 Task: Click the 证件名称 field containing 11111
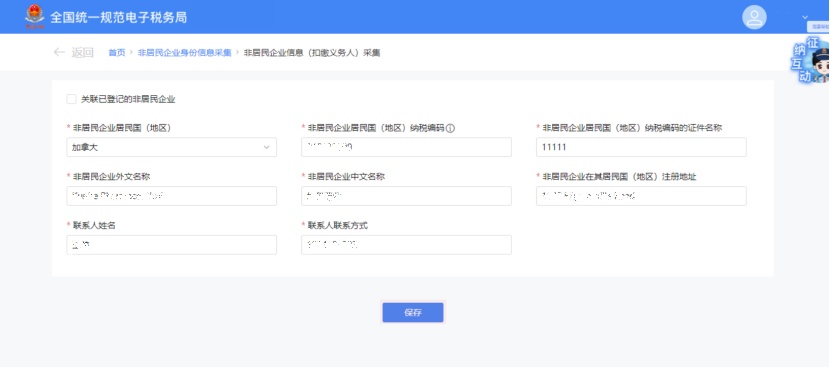pyautogui.click(x=641, y=147)
